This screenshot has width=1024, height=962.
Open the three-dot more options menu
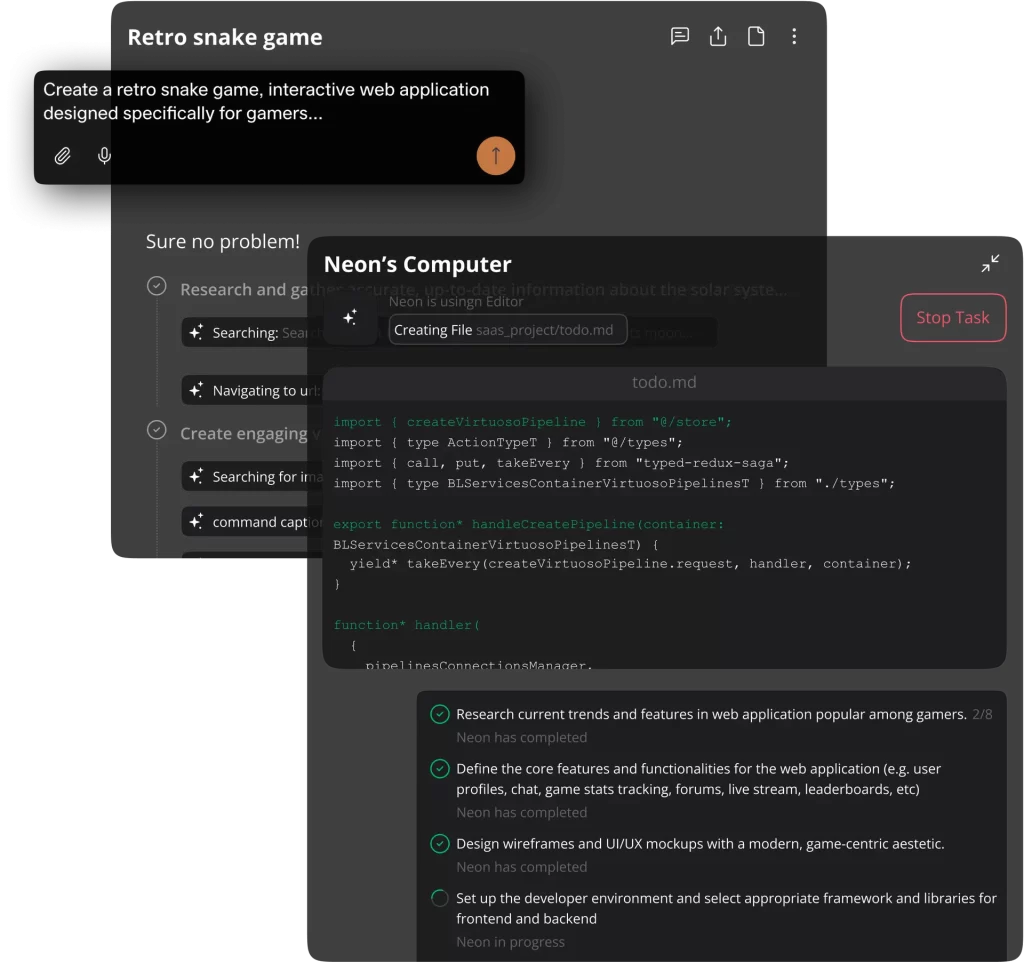pos(794,37)
